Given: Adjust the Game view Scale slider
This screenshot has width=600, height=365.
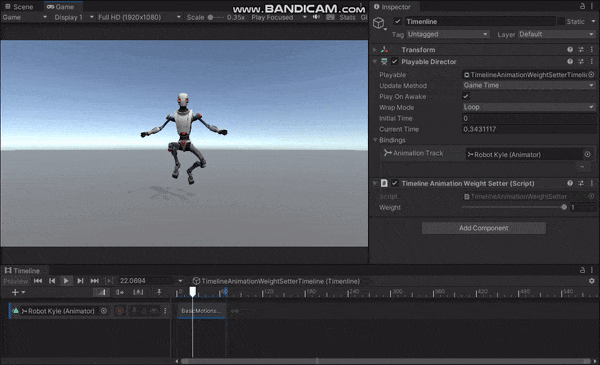Looking at the screenshot, I should pyautogui.click(x=215, y=17).
